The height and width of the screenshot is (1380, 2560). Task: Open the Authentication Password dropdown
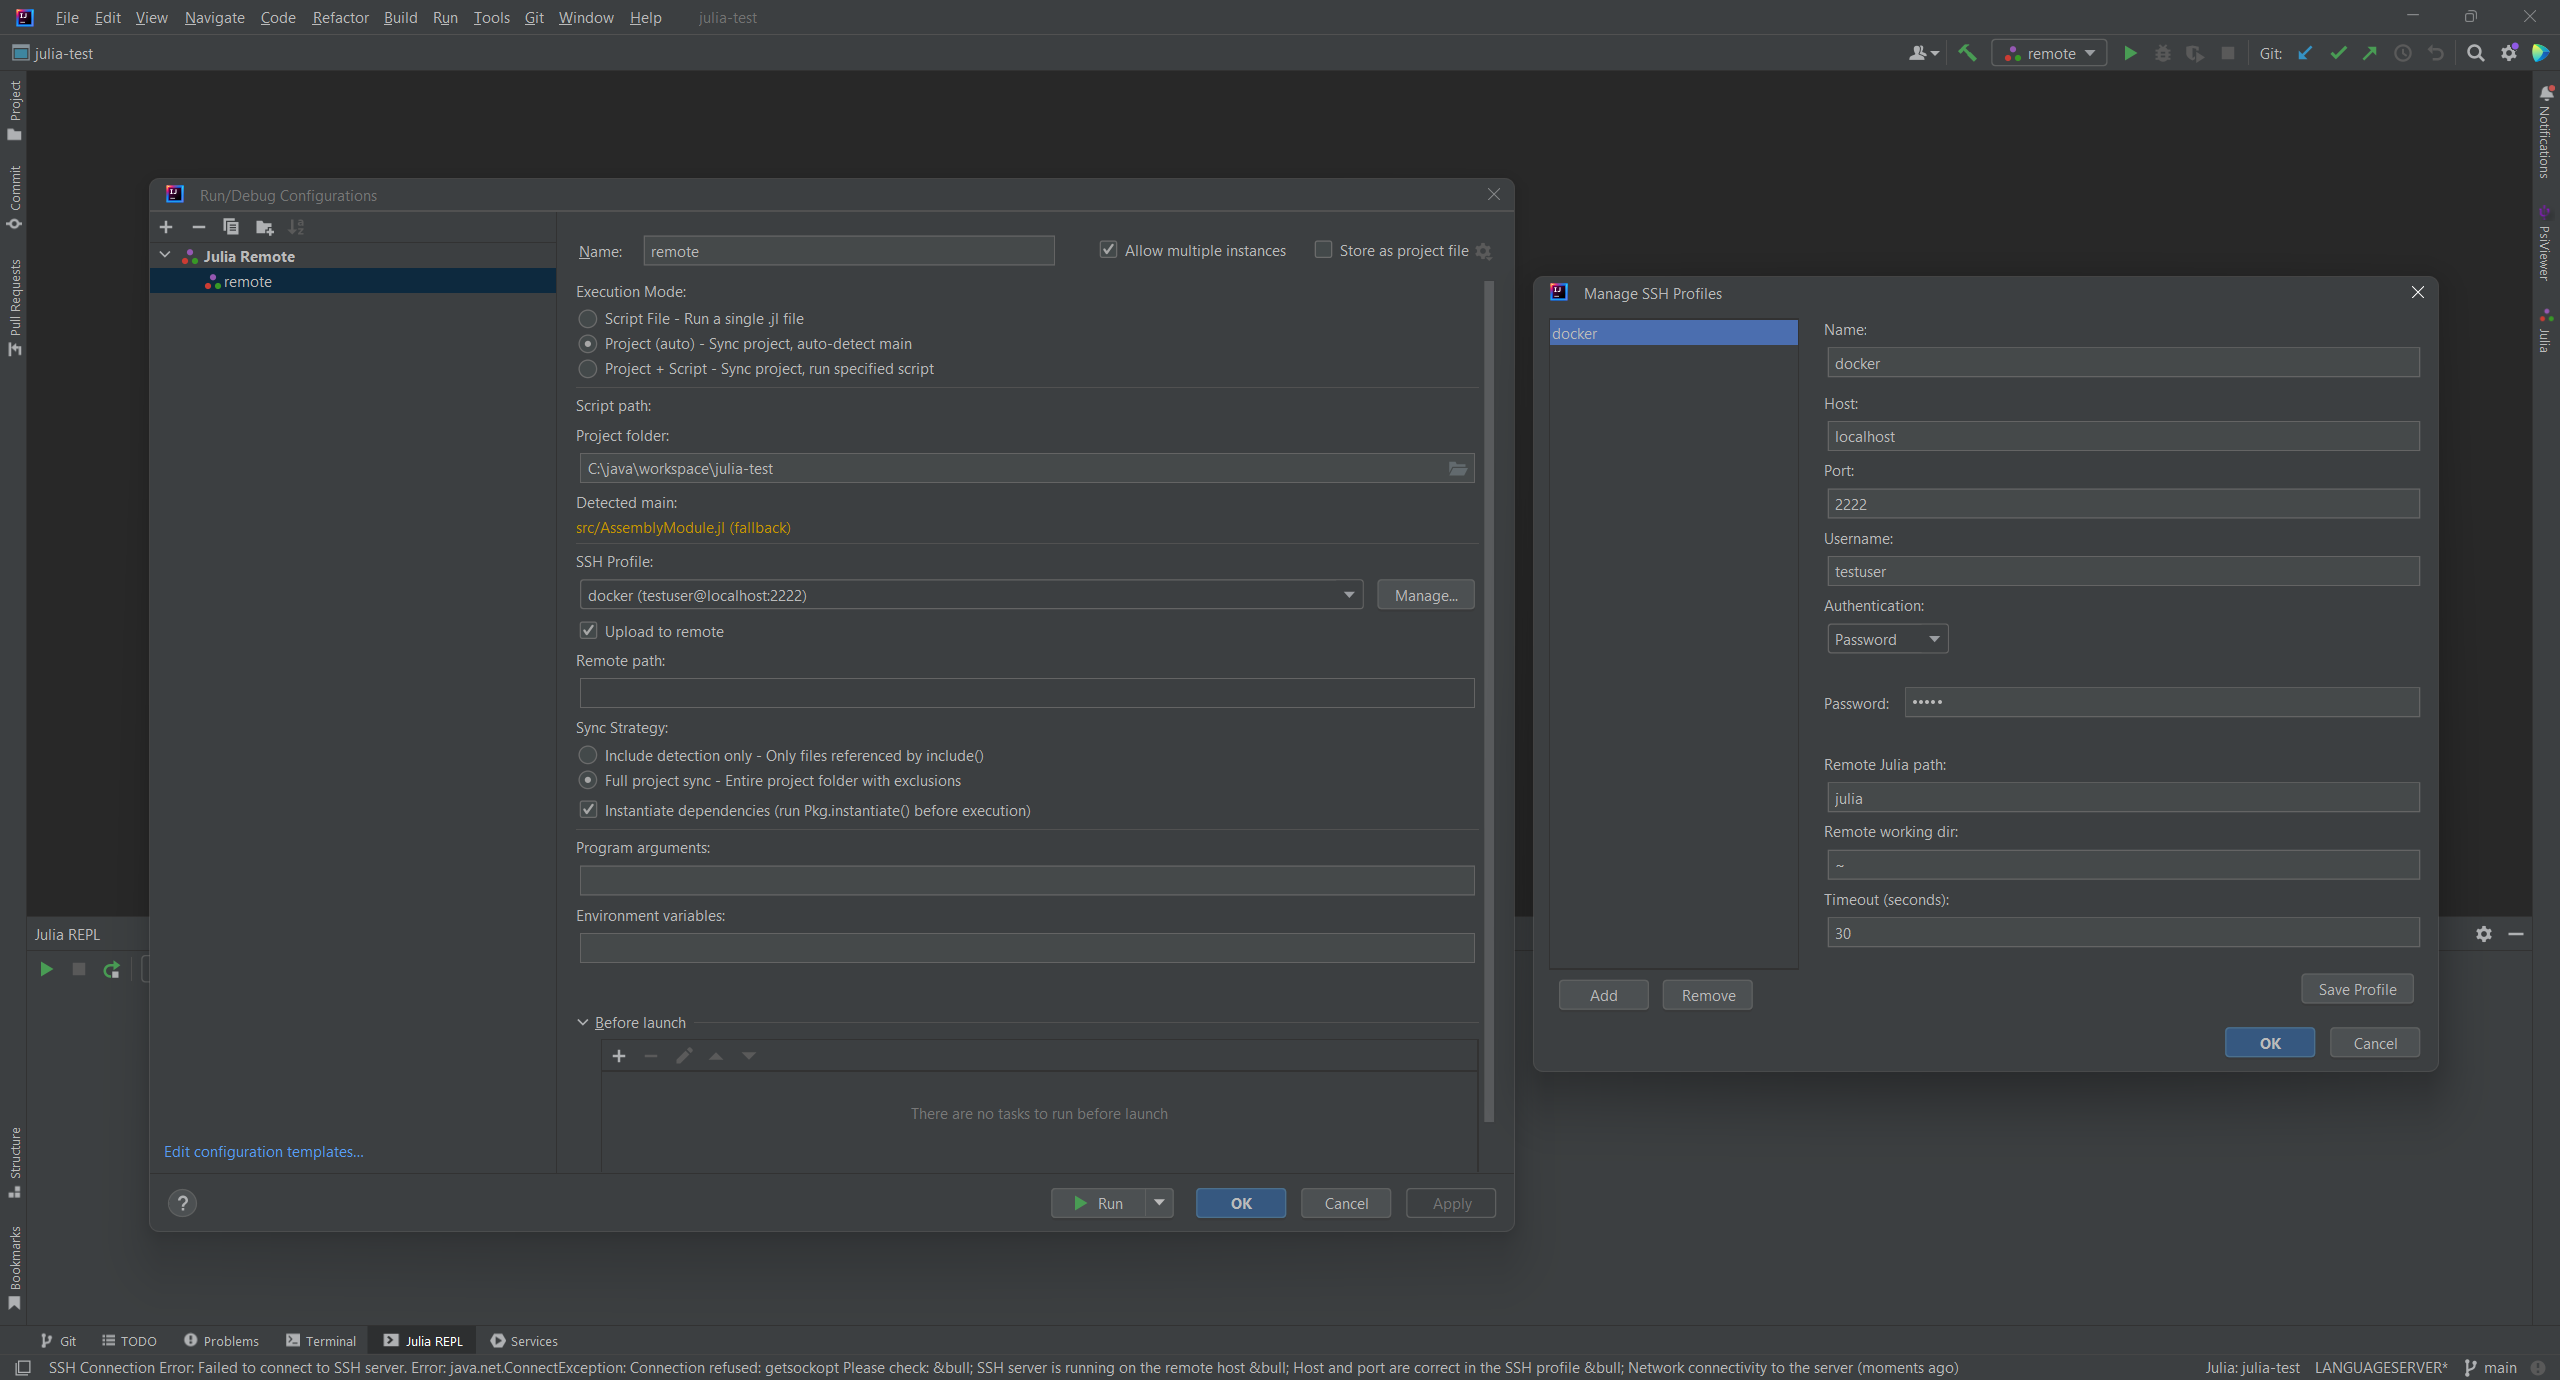click(x=1887, y=639)
